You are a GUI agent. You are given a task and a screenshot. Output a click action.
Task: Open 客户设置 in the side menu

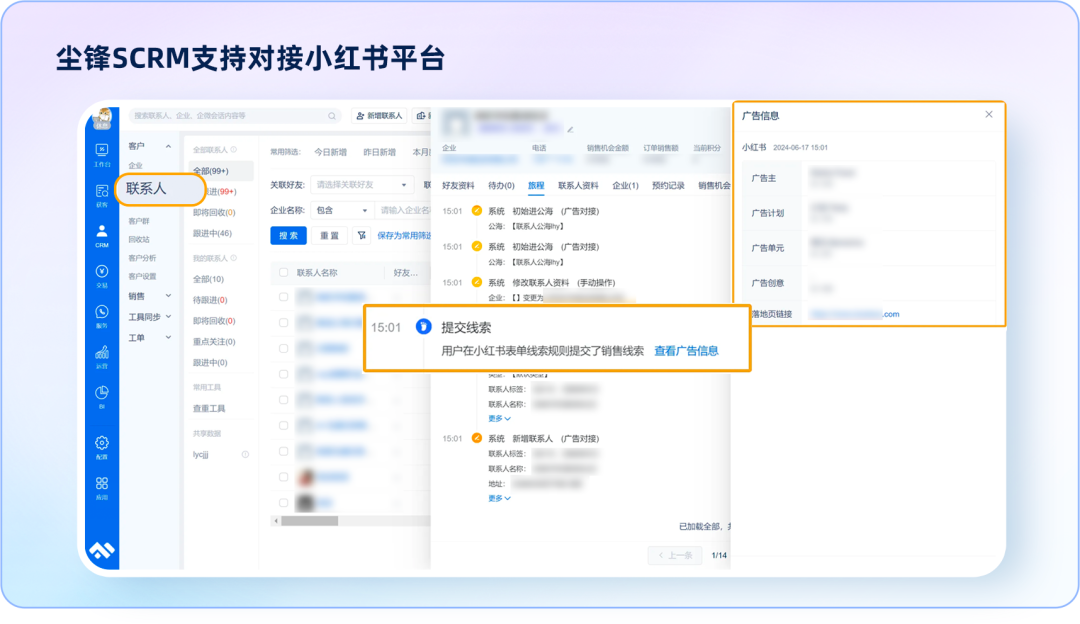click(x=142, y=276)
